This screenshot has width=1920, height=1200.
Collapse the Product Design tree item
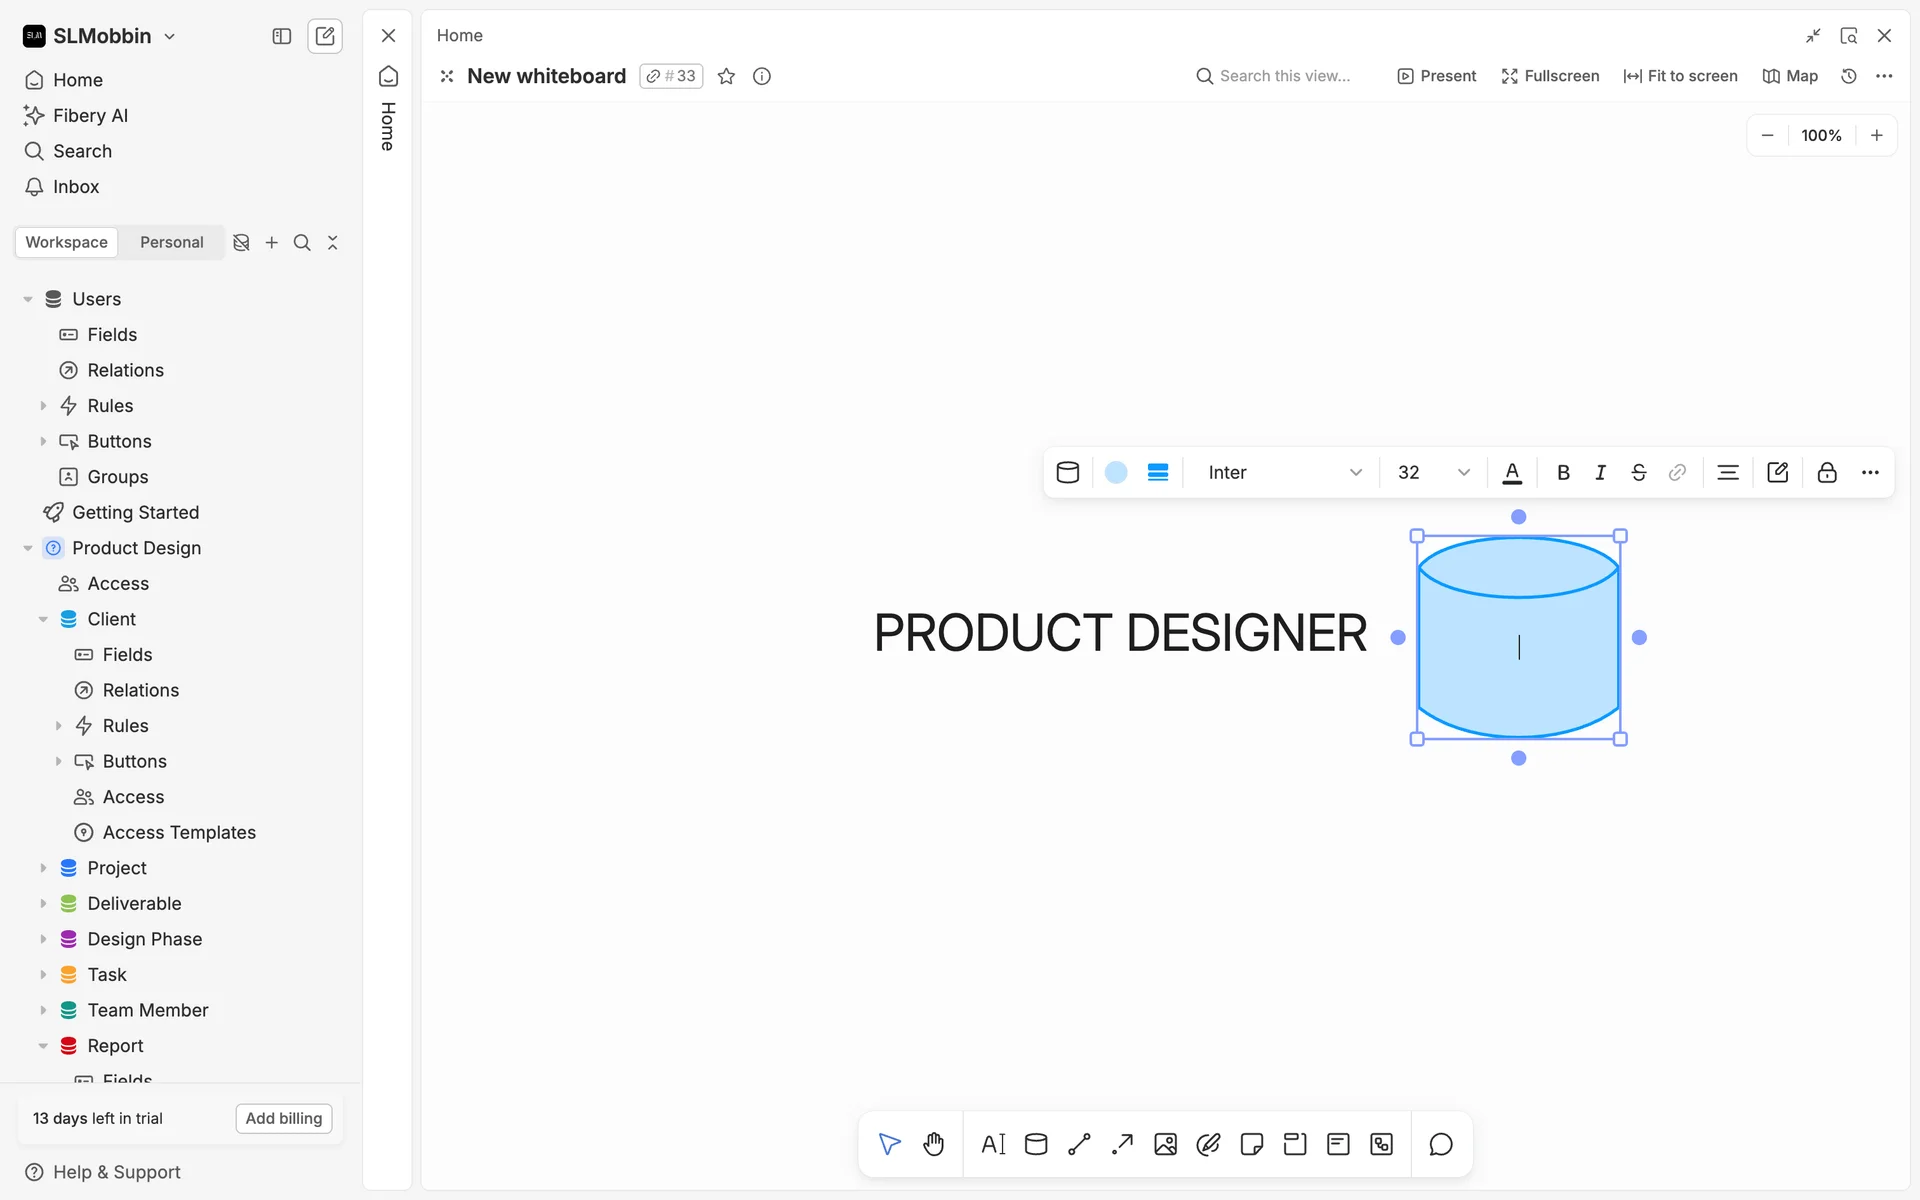coord(28,548)
